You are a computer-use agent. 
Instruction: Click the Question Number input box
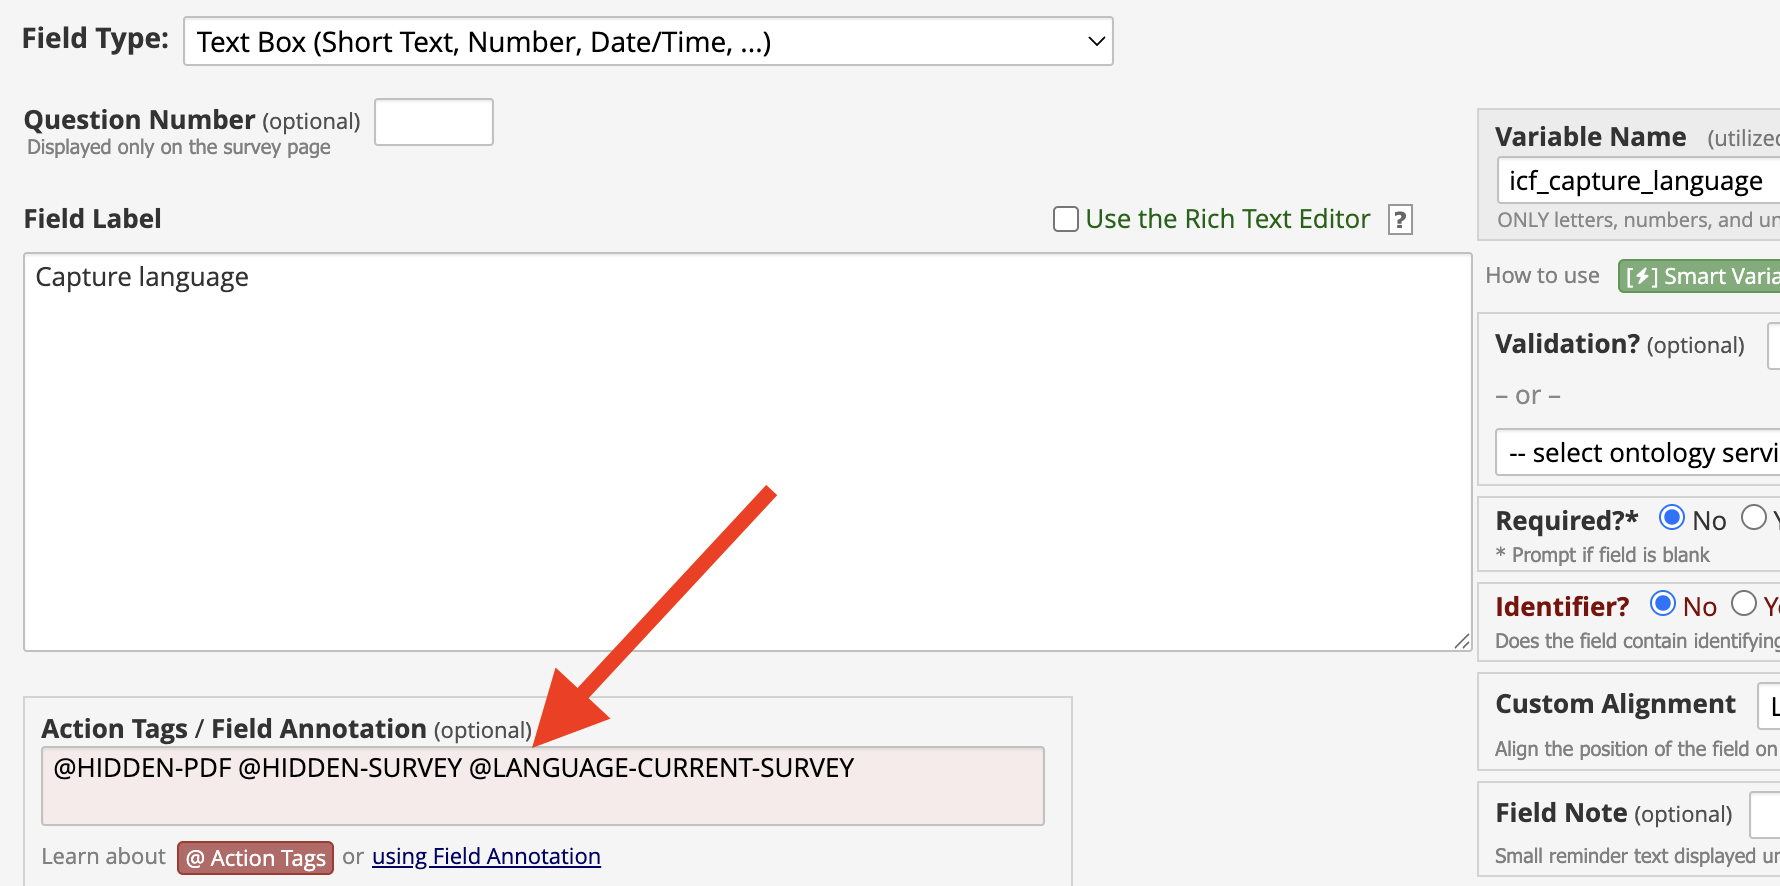coord(434,122)
